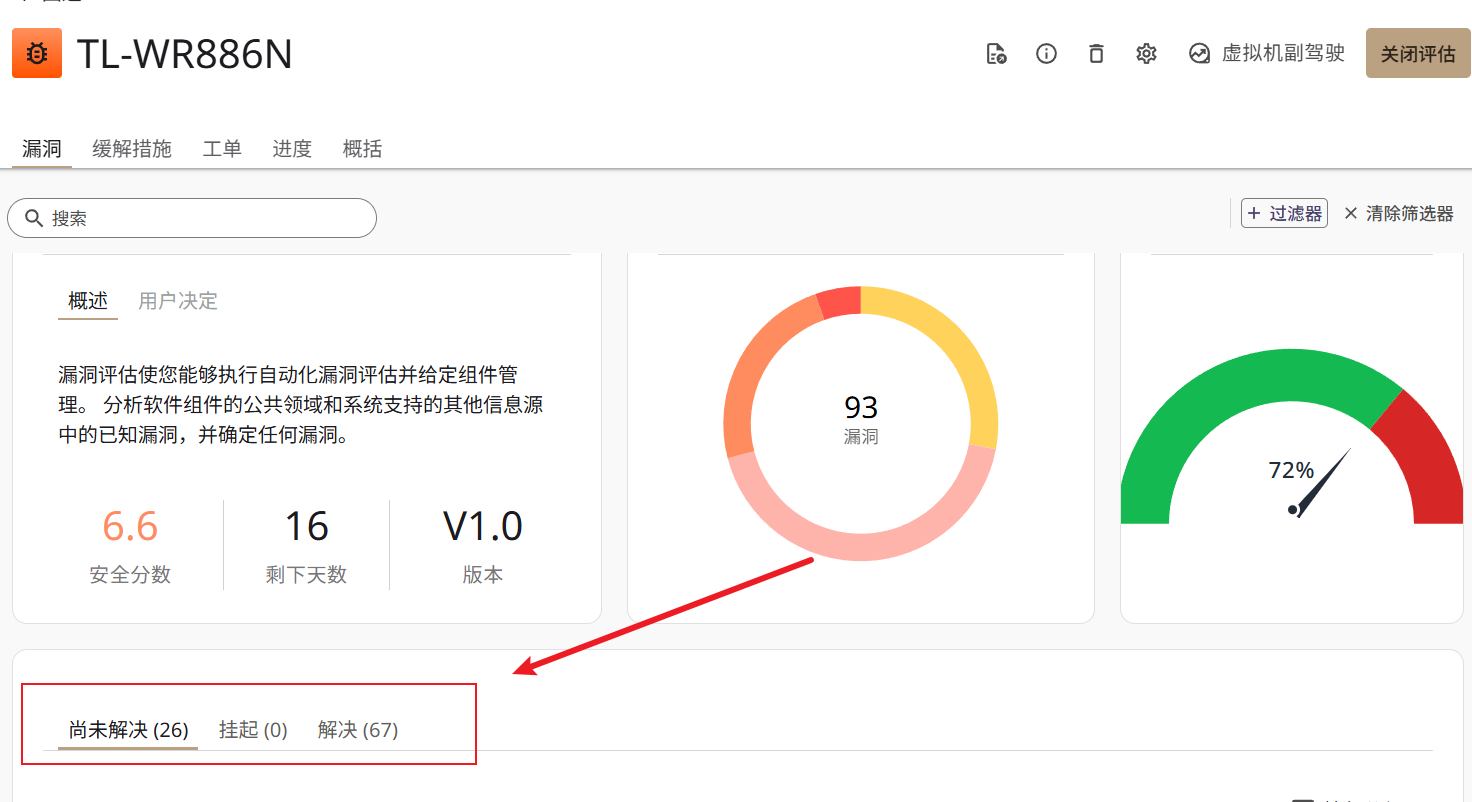
Task: Click 清除筛选器 to clear filters
Action: (1398, 214)
